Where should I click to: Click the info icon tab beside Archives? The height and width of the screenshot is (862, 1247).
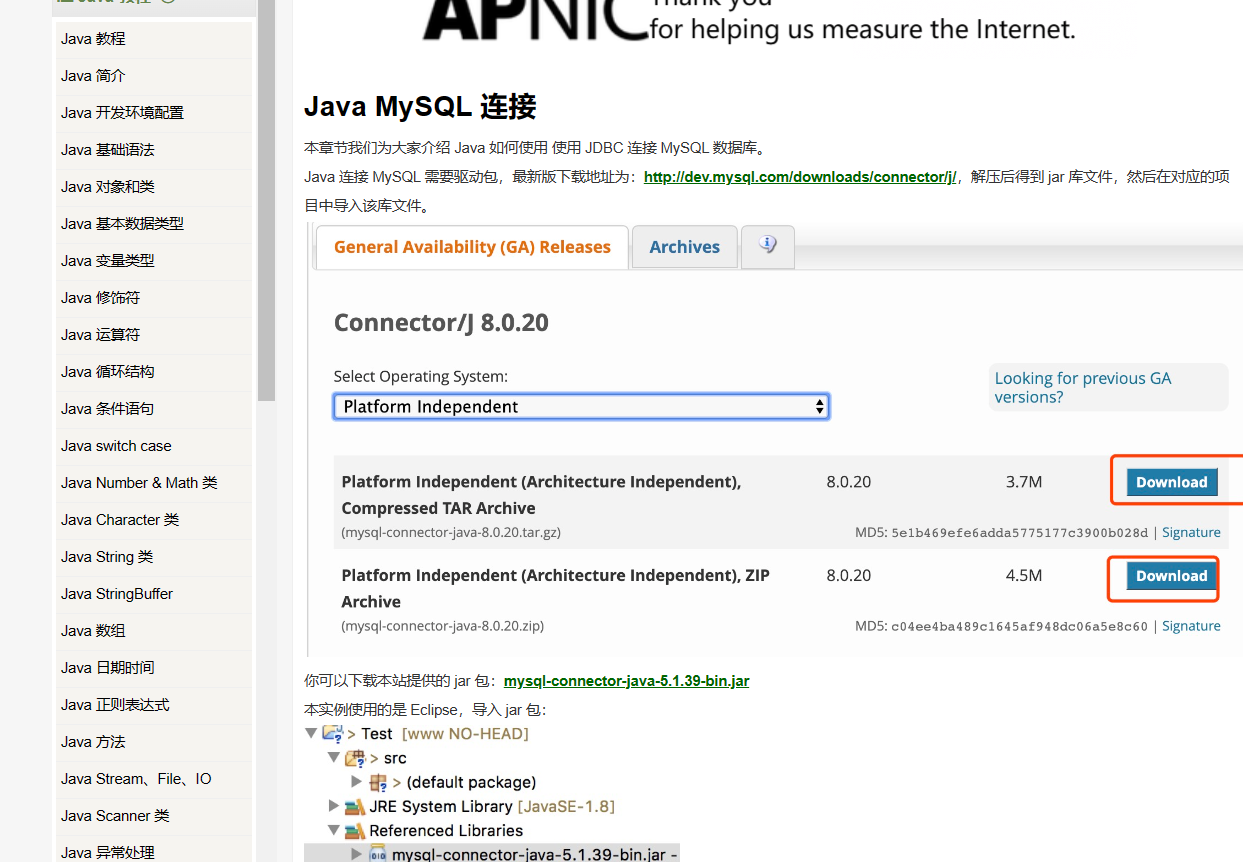768,246
